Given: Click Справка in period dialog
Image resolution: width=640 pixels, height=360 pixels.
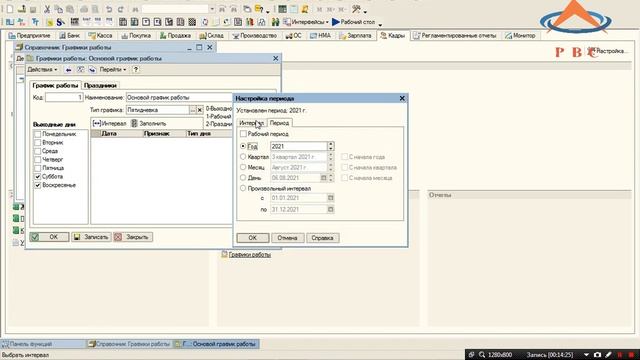Looking at the screenshot, I should point(322,238).
